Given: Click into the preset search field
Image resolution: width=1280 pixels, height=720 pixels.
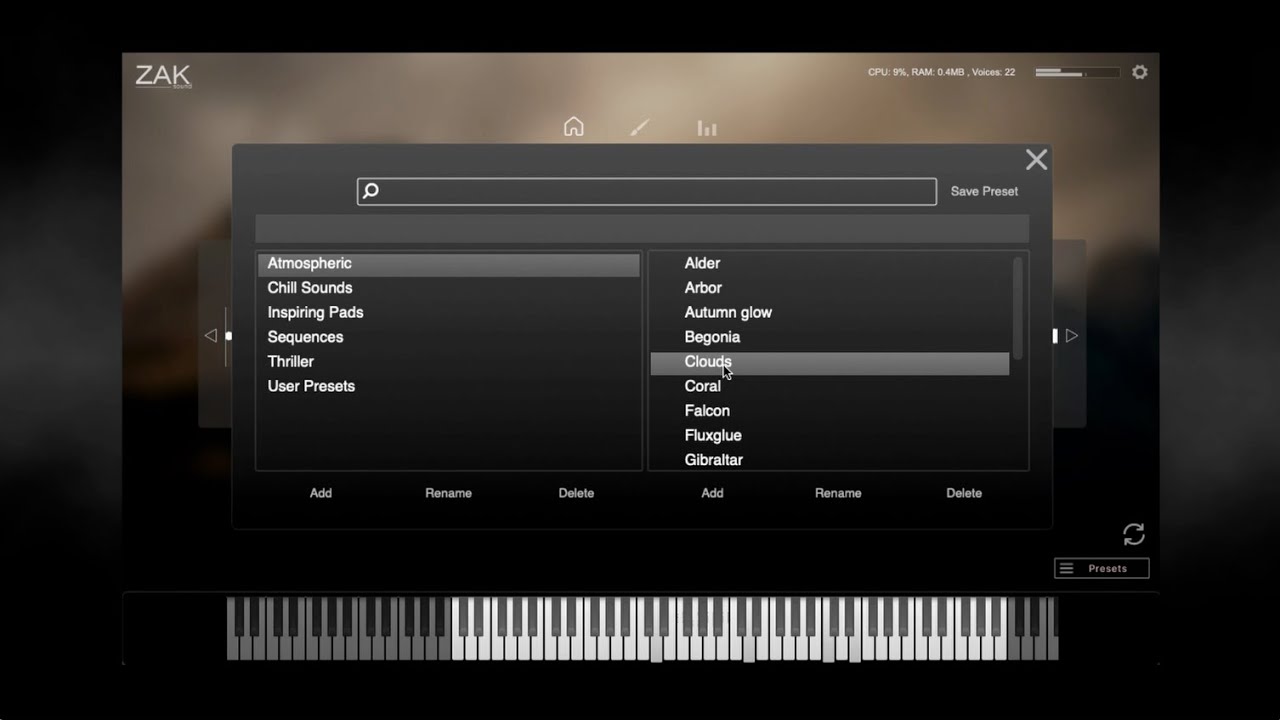Looking at the screenshot, I should point(647,191).
